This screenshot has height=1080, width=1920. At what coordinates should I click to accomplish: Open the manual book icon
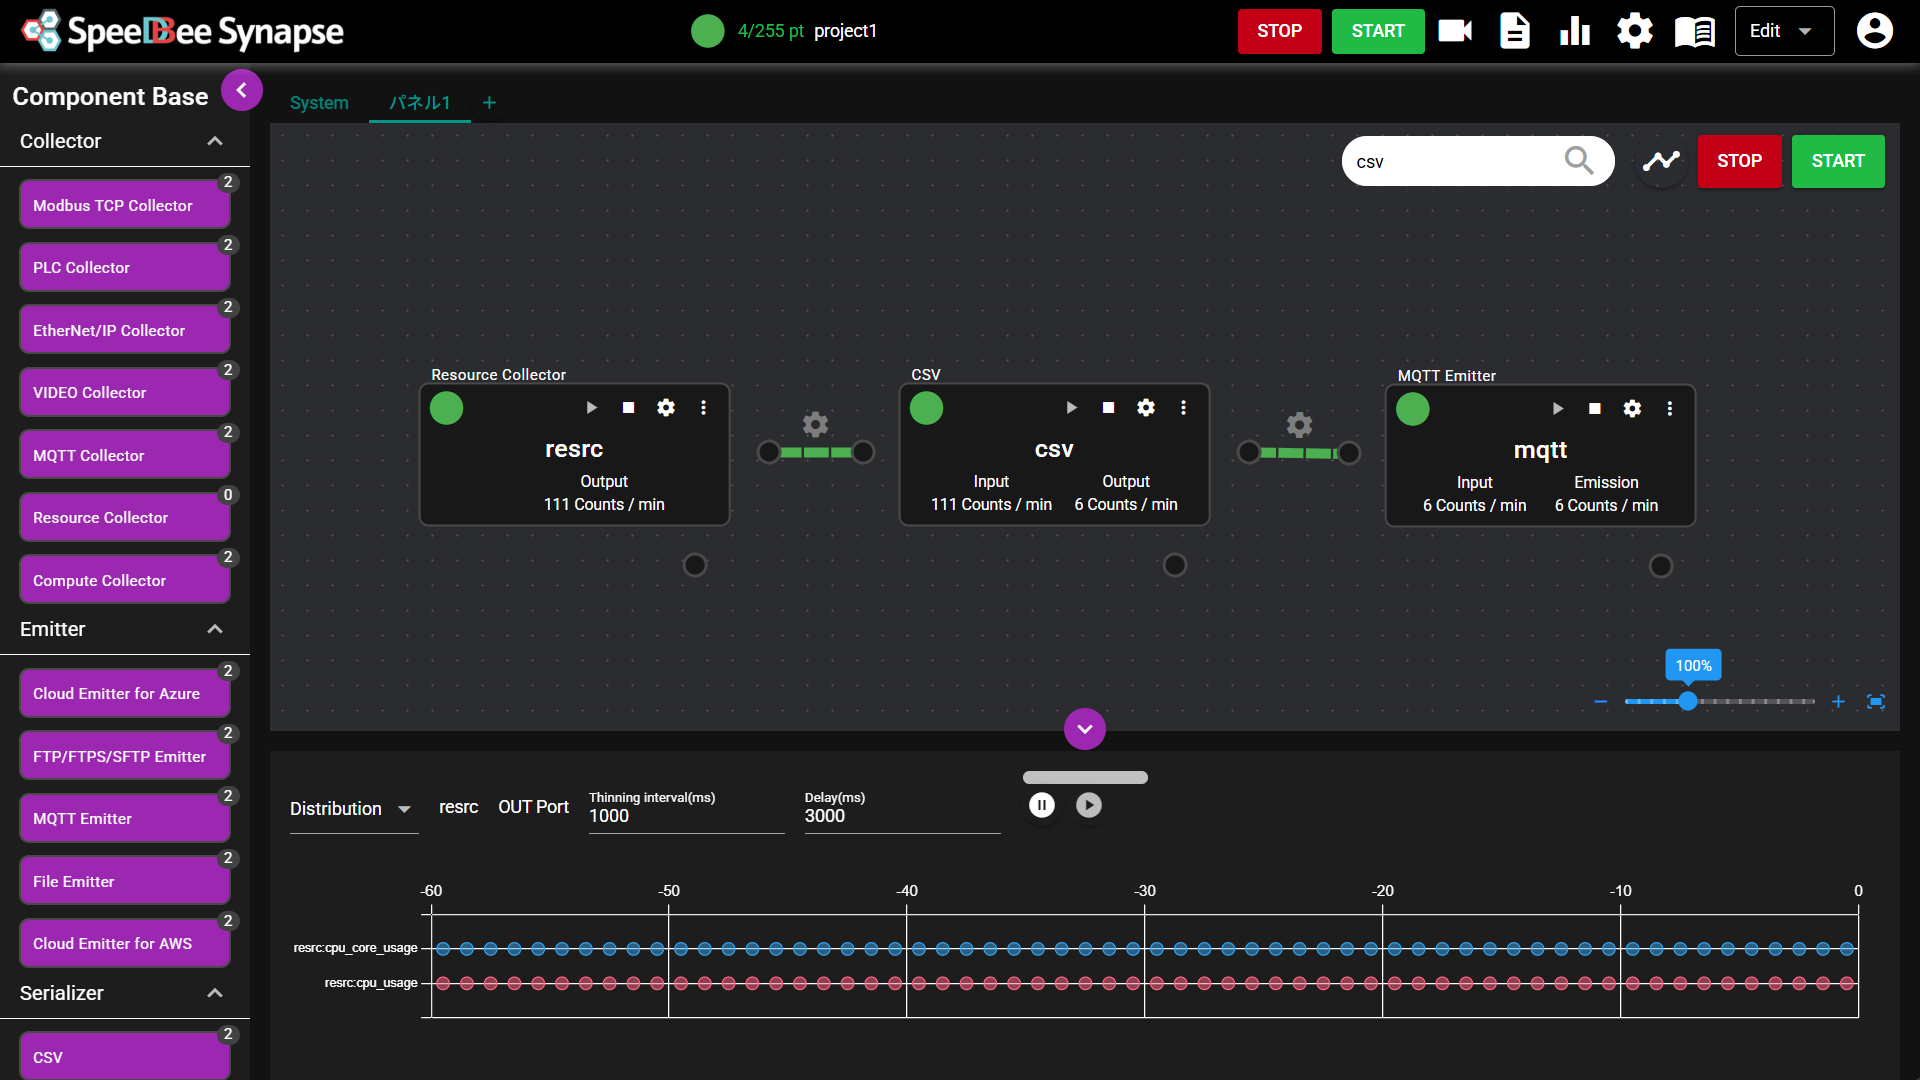[1694, 31]
